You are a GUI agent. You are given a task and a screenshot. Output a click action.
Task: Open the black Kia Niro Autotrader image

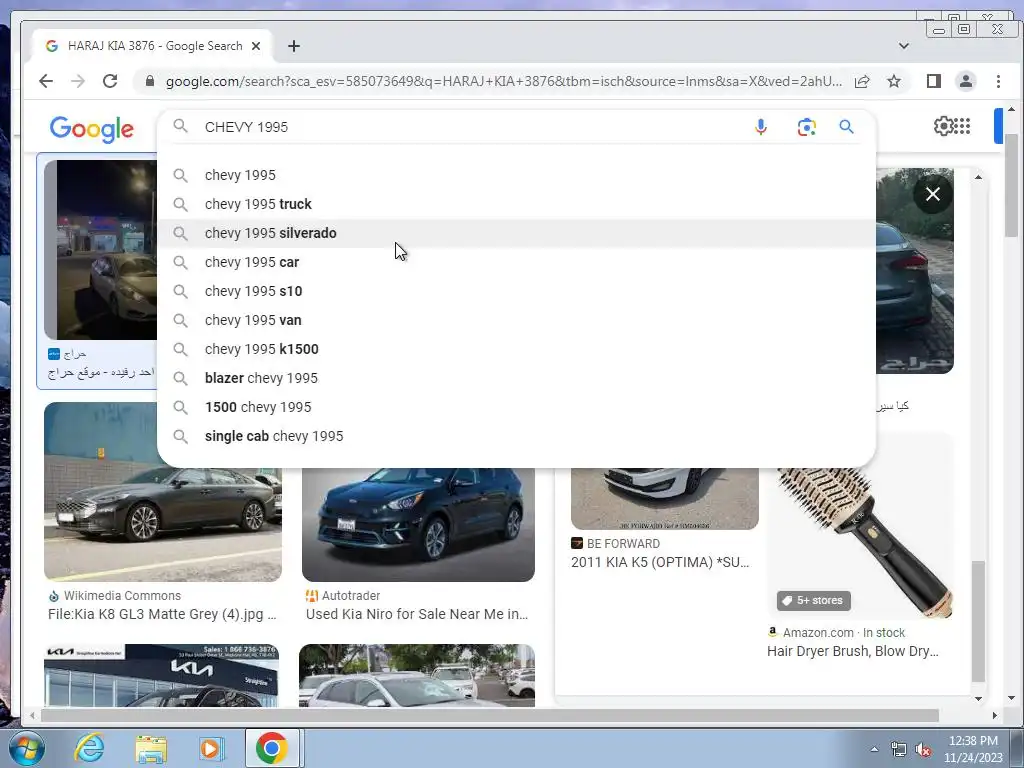click(x=418, y=524)
